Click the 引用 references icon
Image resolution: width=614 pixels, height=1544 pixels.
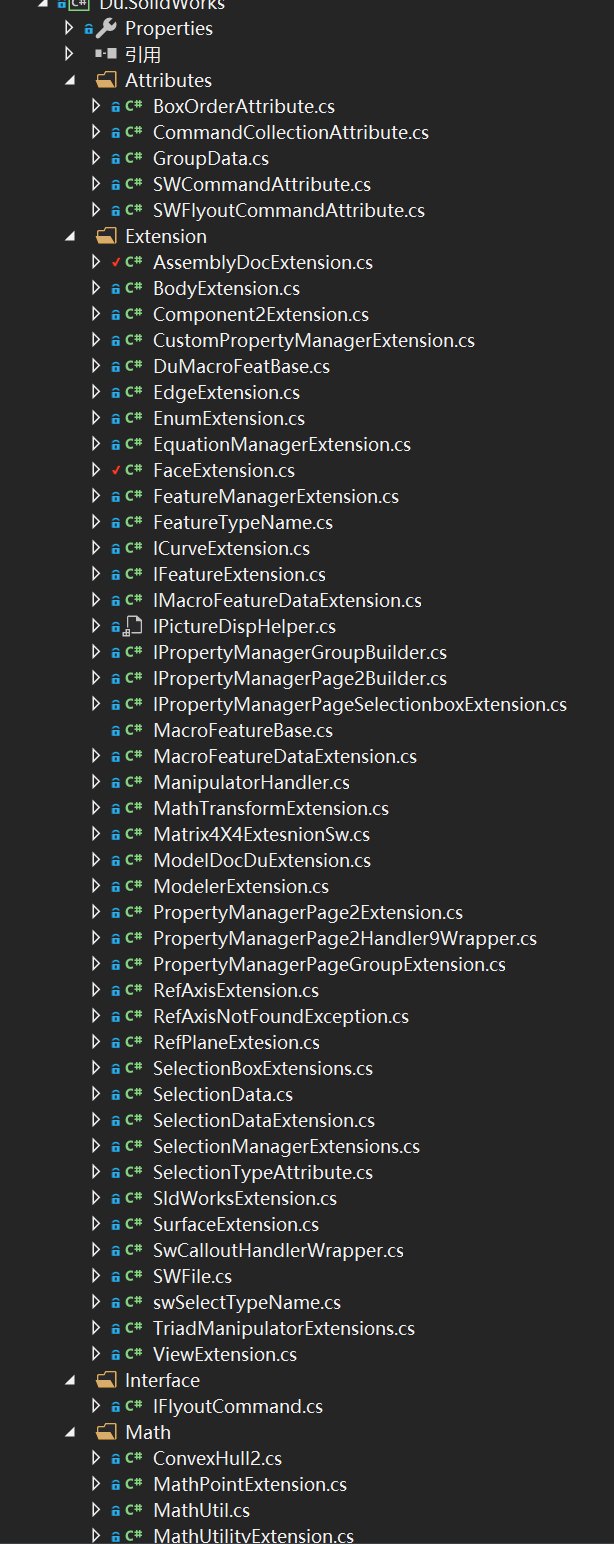[106, 54]
